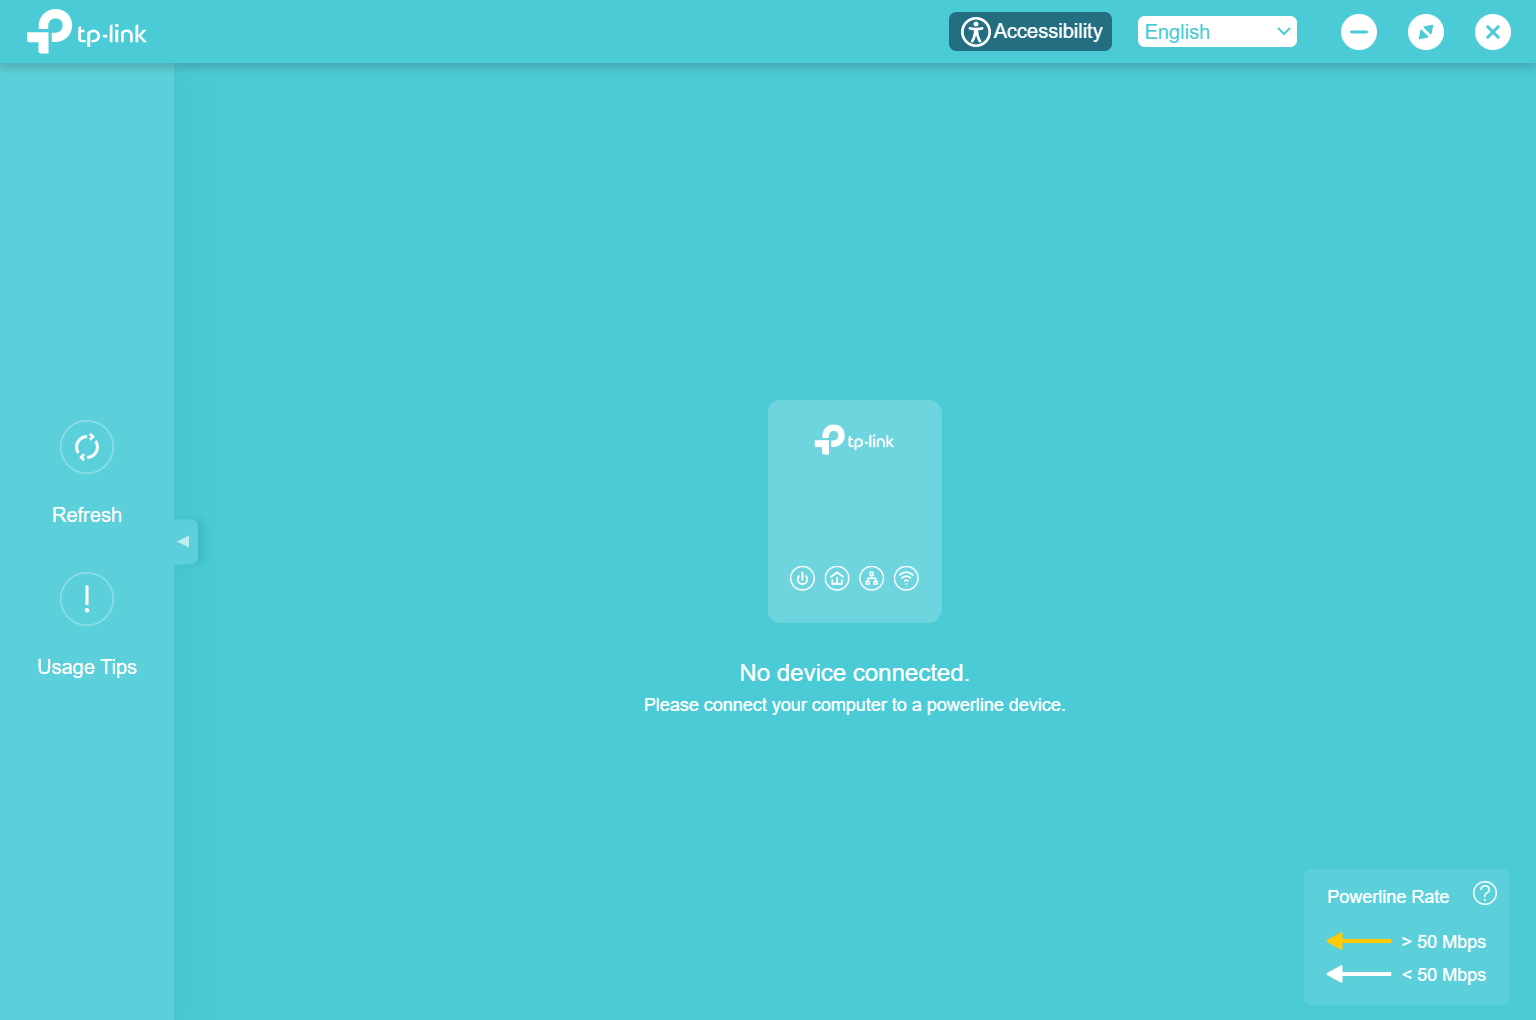Open the Accessibility options

[1030, 32]
